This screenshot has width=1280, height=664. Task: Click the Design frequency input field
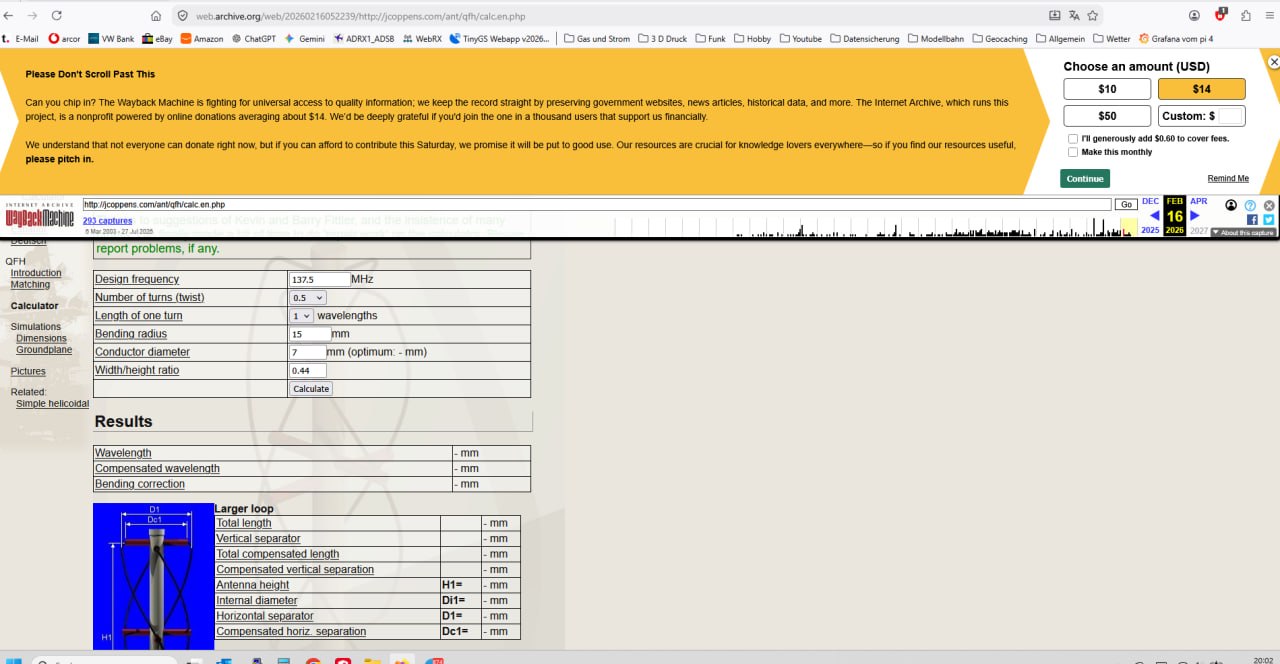[x=320, y=280]
